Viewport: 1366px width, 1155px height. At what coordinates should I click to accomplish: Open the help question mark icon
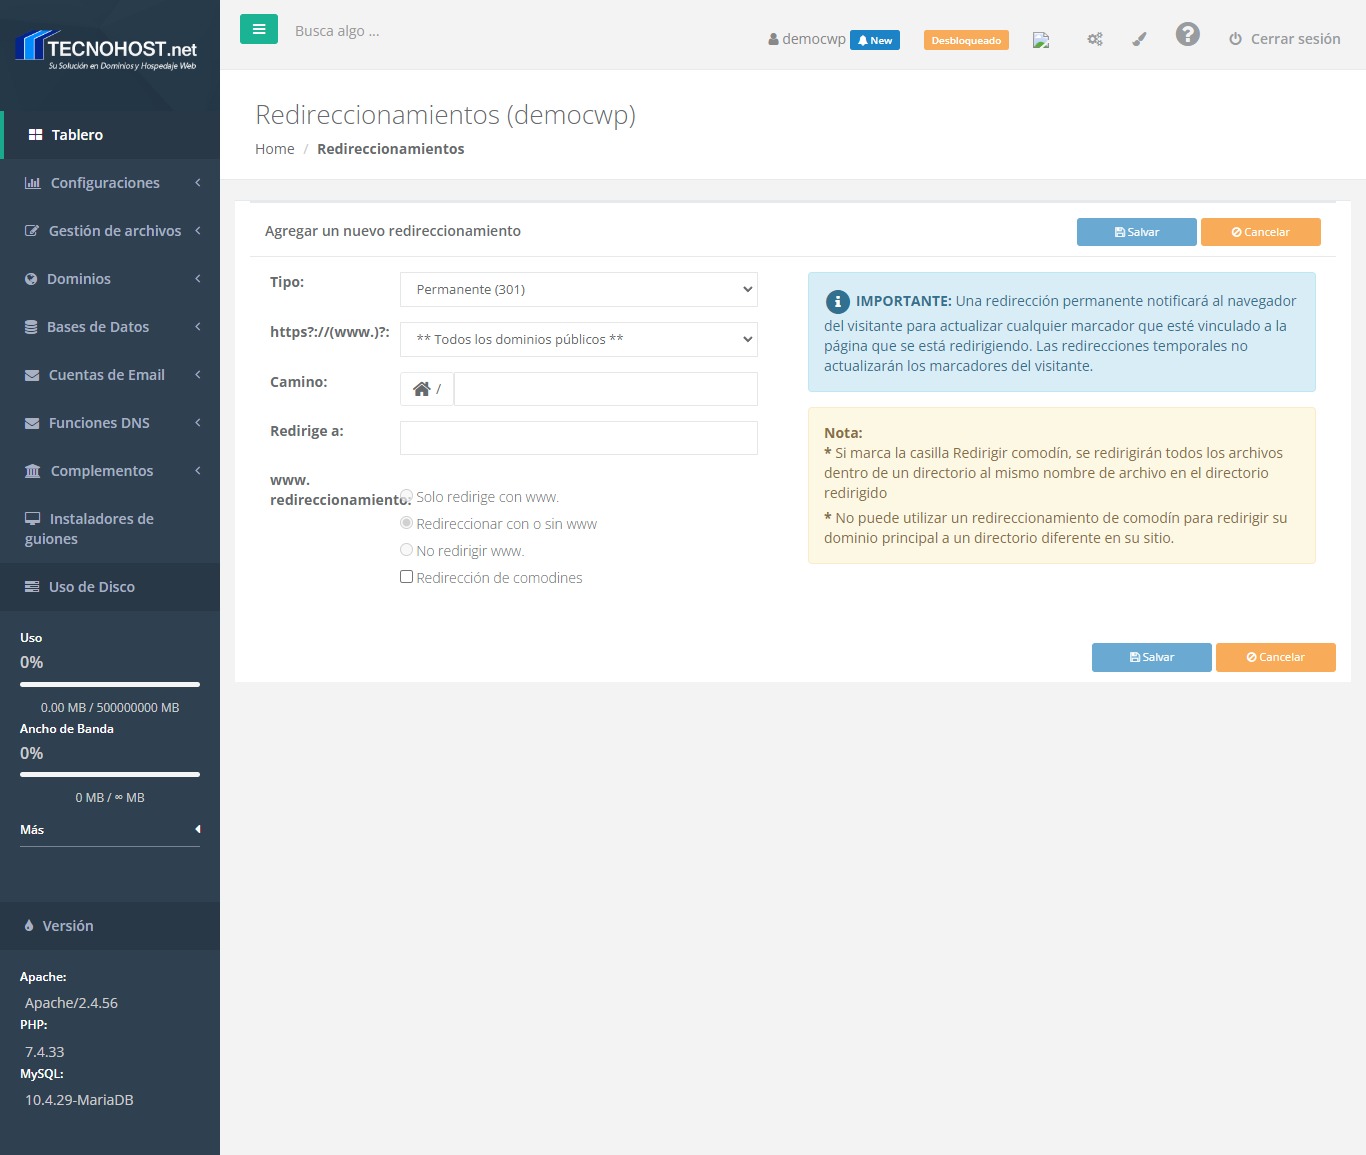pyautogui.click(x=1187, y=35)
